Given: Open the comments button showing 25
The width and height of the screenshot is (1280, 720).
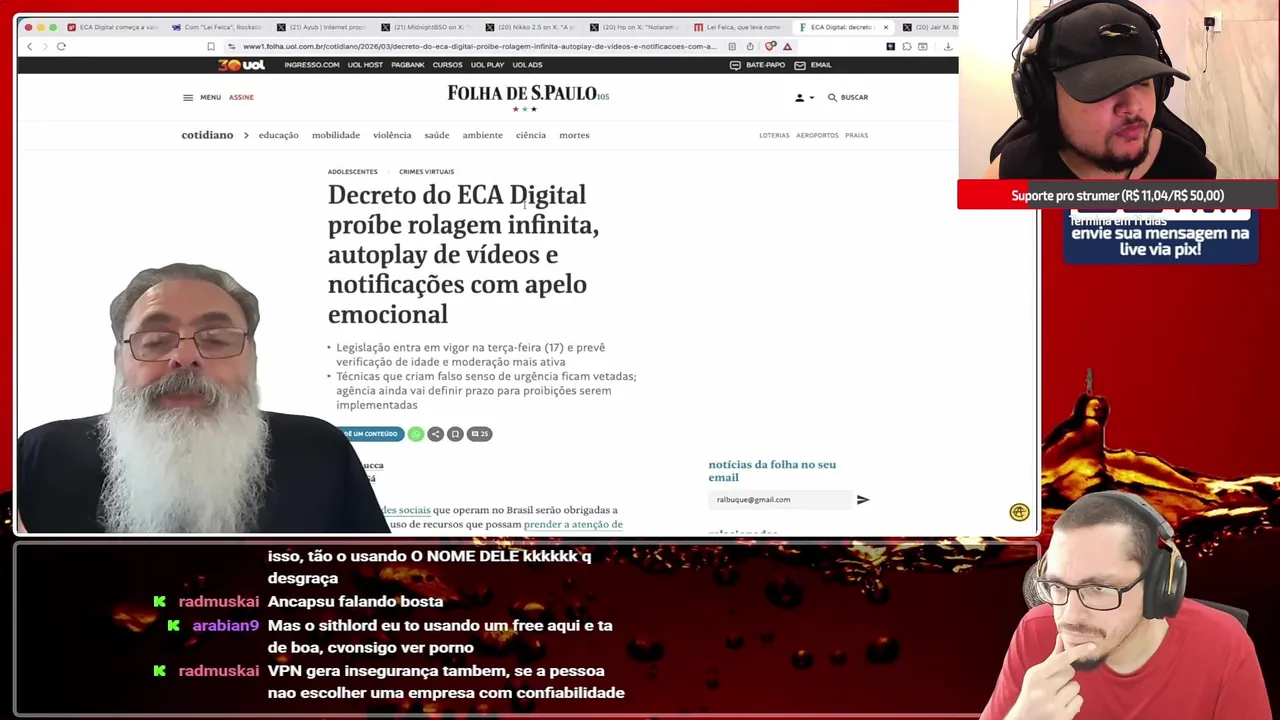Looking at the screenshot, I should (480, 434).
